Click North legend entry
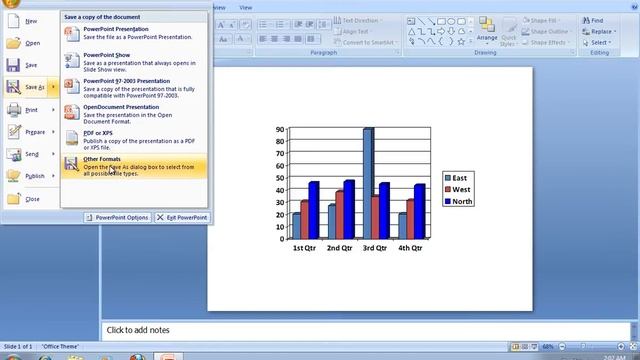Screen dimensions: 640x360 click(458, 202)
